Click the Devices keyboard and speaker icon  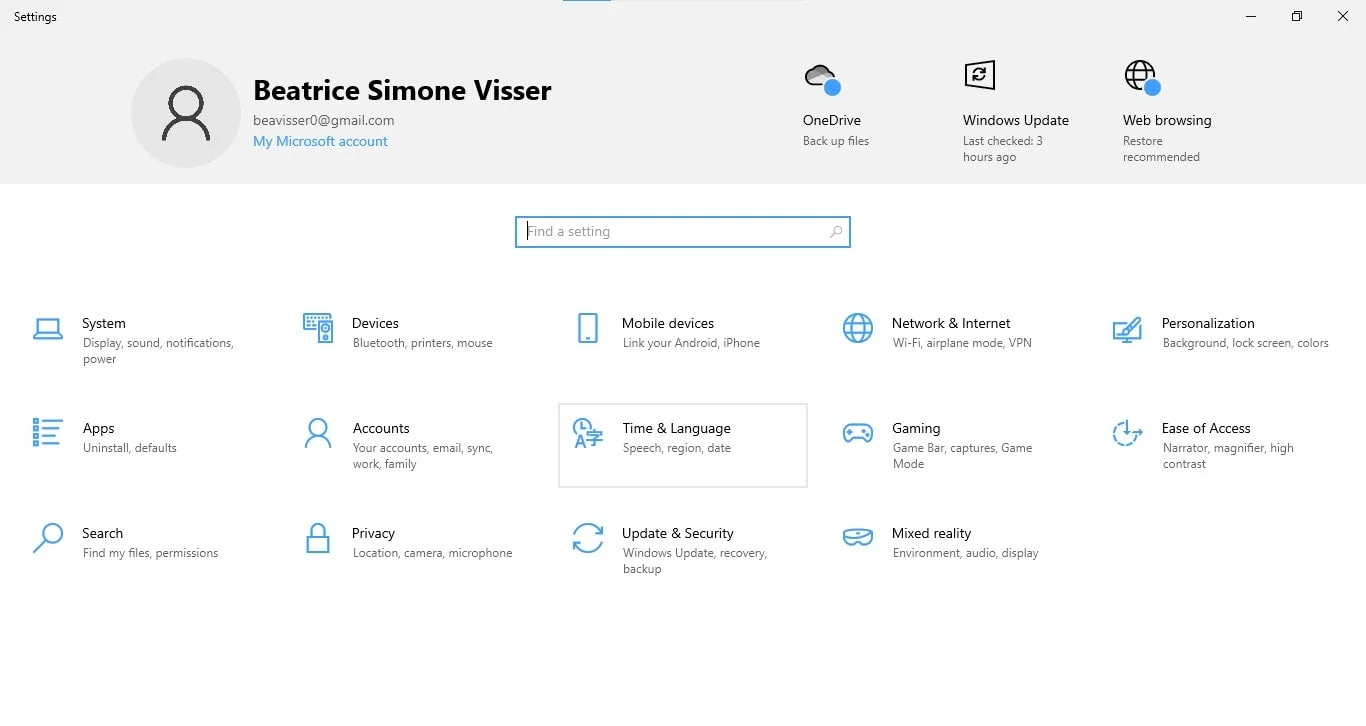point(318,327)
